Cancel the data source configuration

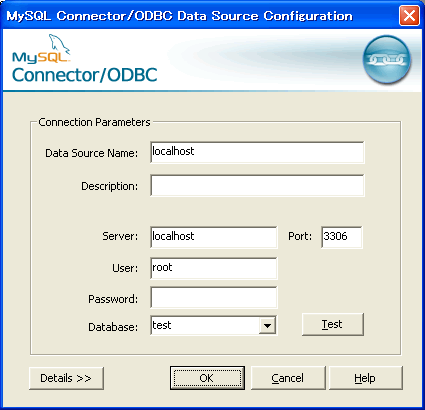coord(288,378)
